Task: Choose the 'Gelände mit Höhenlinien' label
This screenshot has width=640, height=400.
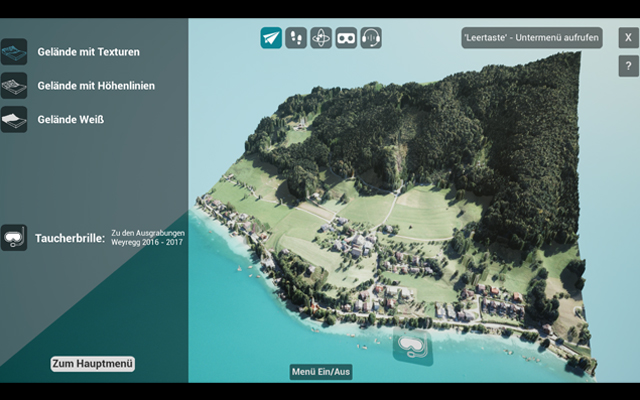Action: point(96,86)
